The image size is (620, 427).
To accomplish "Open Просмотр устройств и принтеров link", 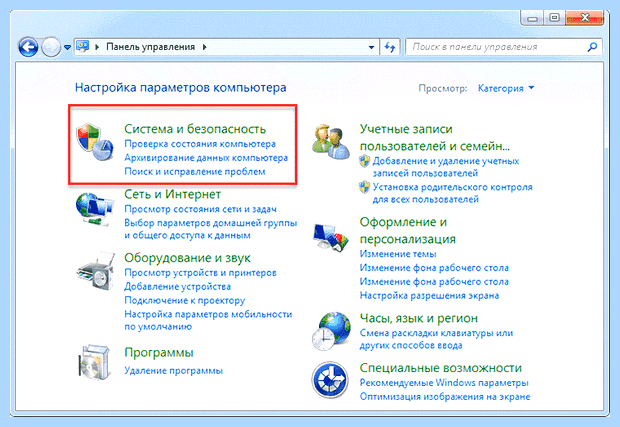I will coord(200,273).
